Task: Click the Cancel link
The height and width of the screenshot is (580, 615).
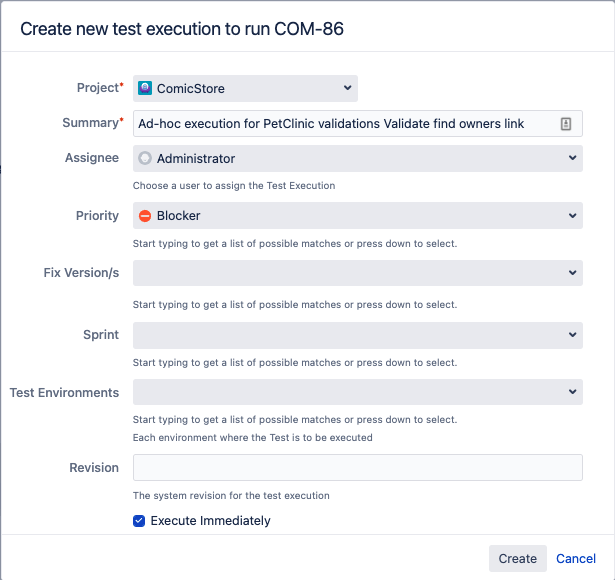Action: pyautogui.click(x=576, y=558)
